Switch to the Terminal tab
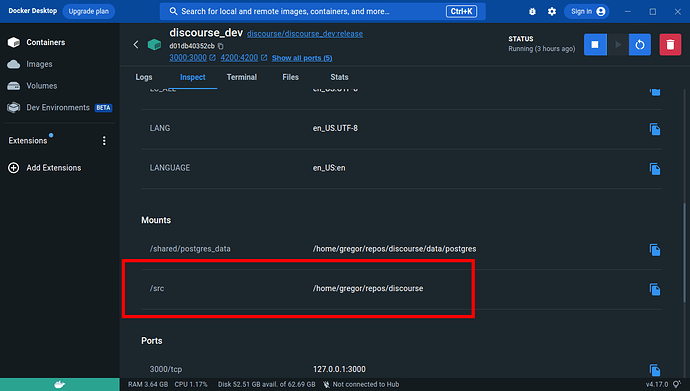The width and height of the screenshot is (690, 391). (x=242, y=77)
